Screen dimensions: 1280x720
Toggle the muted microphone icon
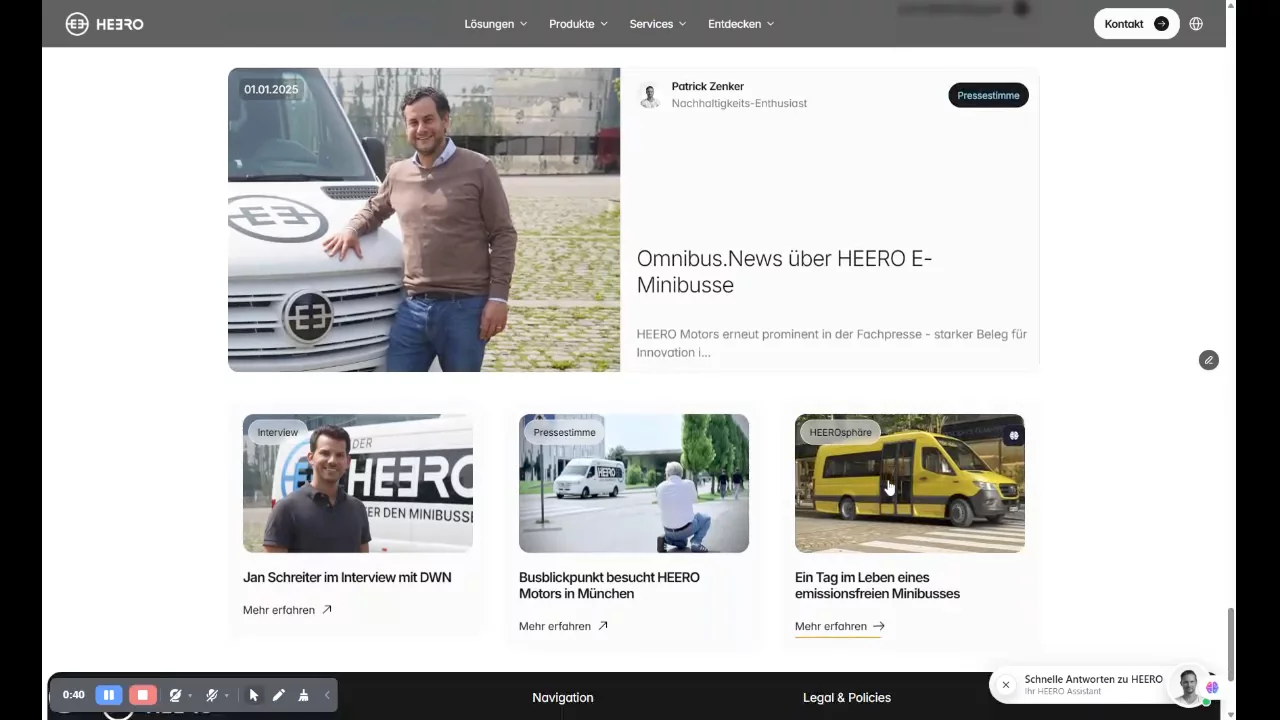point(211,695)
